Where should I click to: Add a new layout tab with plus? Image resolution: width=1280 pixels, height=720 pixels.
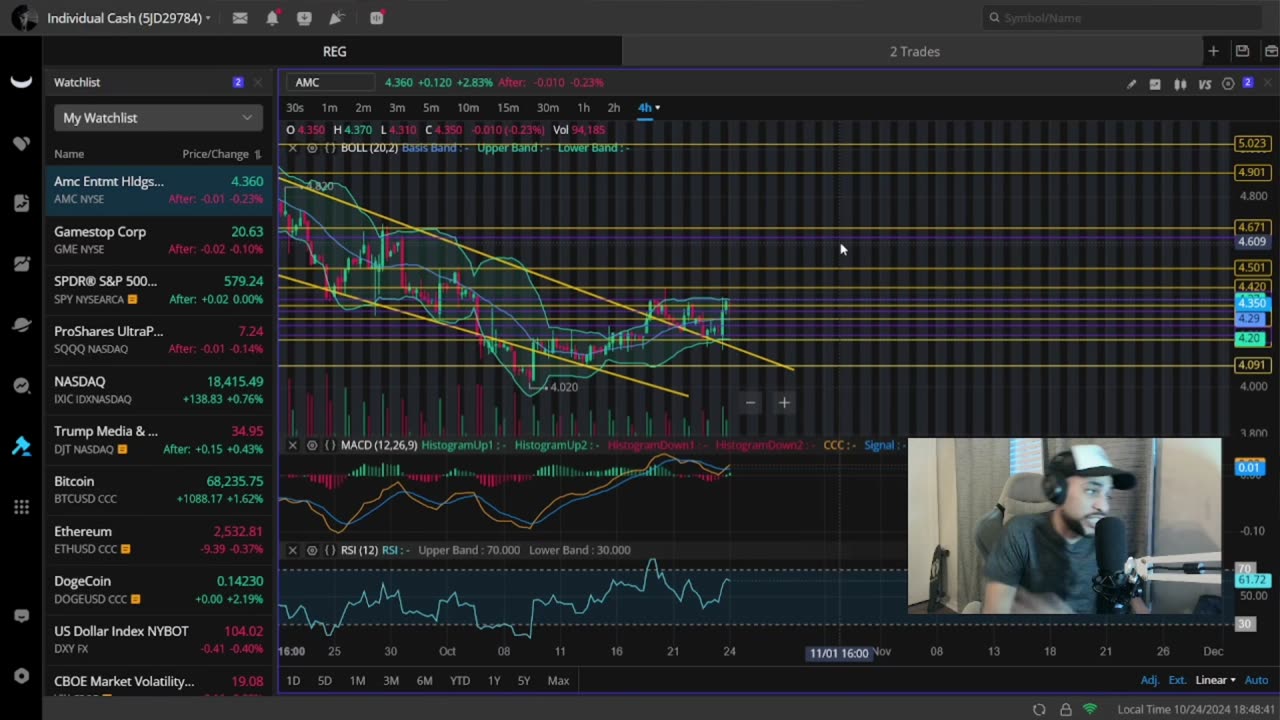point(1213,51)
